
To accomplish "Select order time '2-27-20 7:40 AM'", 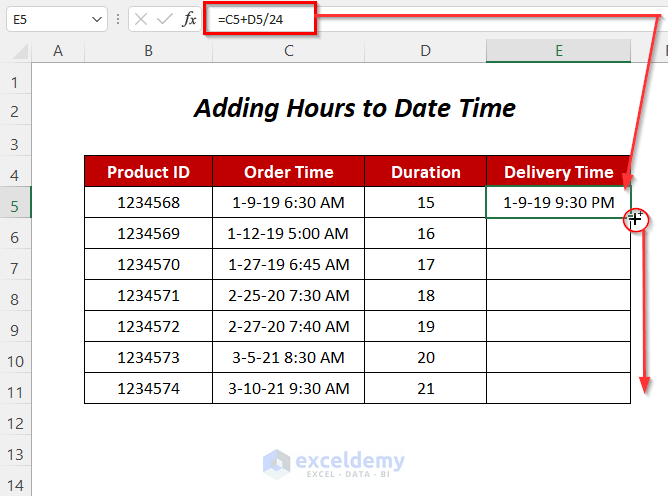I will point(288,326).
